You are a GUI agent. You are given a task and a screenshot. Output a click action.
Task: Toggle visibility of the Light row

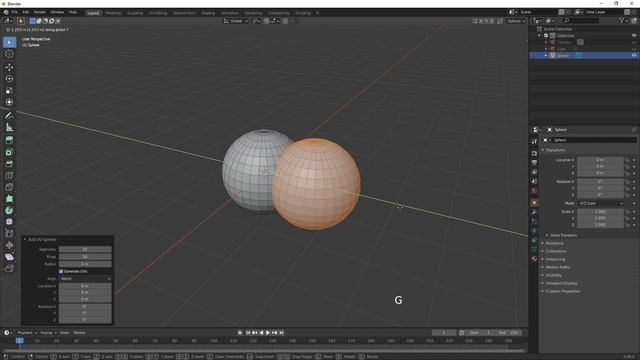pyautogui.click(x=634, y=49)
